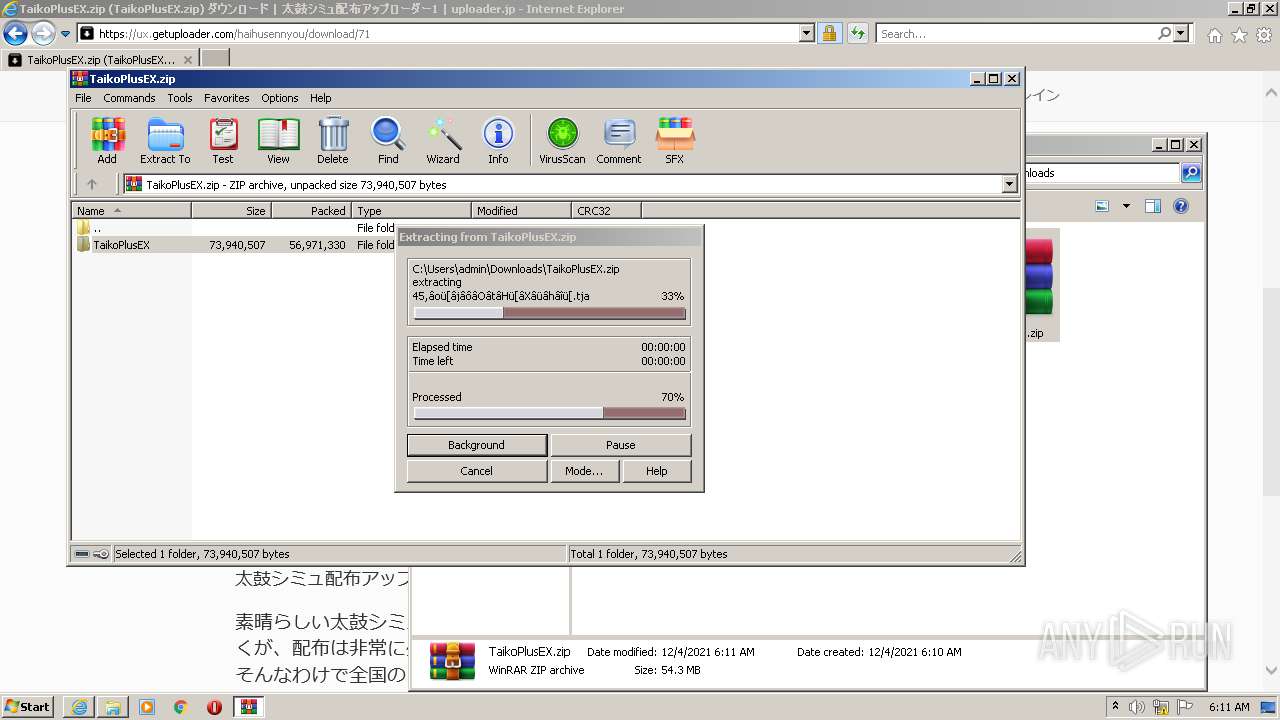Open browser tools gear icon

pos(1264,35)
